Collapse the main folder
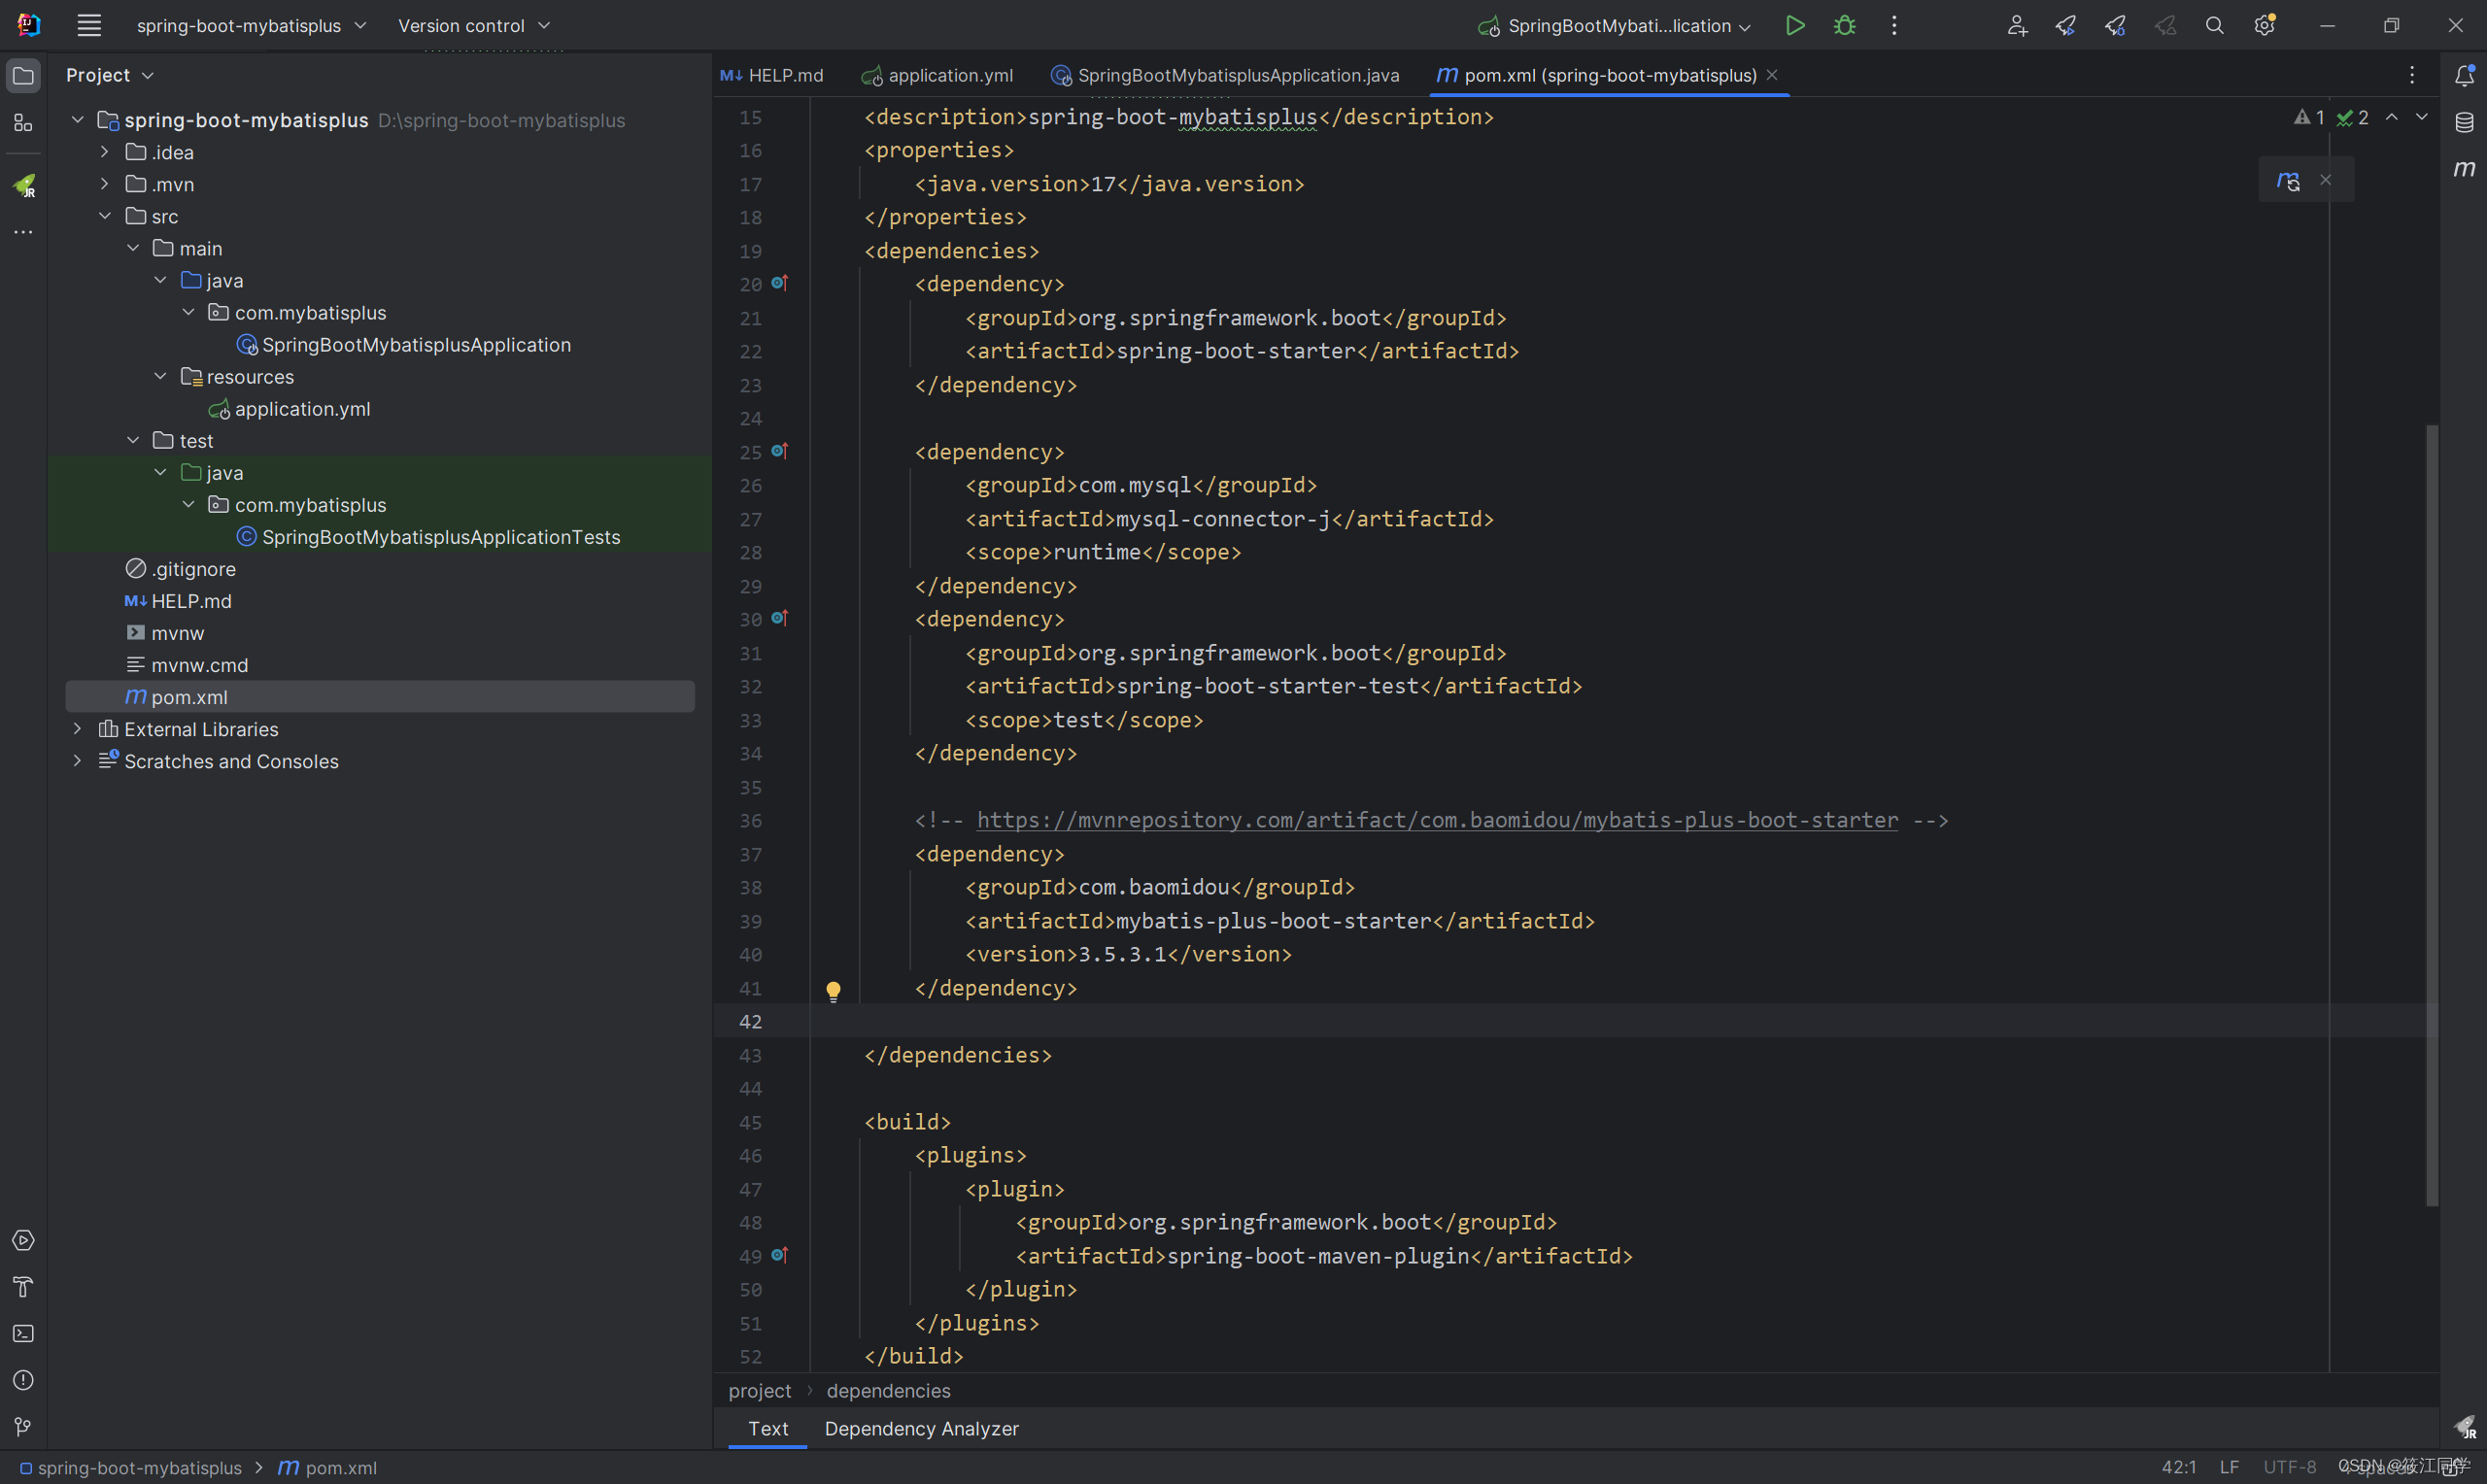 [x=132, y=248]
